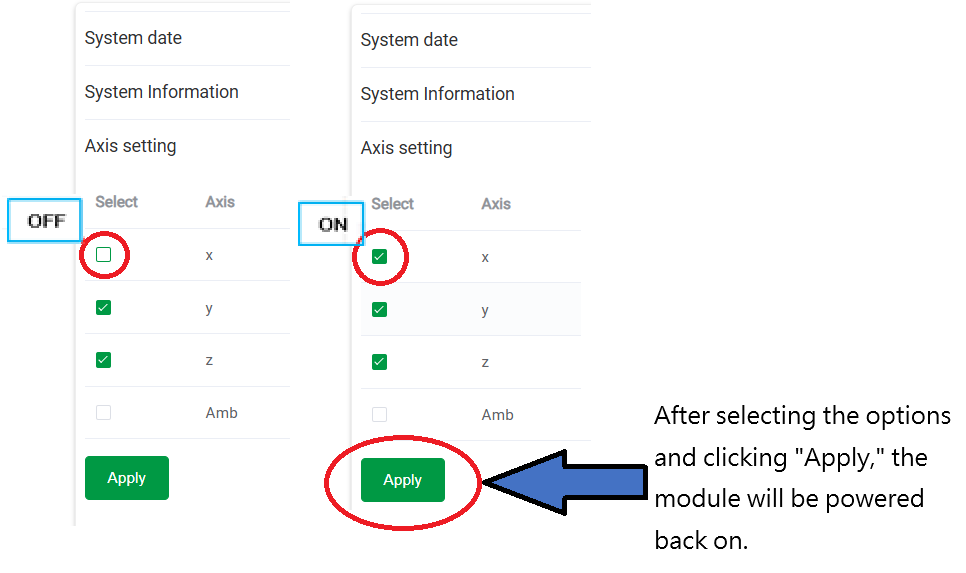
Task: Collapse Axis setting section in the right panel
Action: [x=406, y=148]
